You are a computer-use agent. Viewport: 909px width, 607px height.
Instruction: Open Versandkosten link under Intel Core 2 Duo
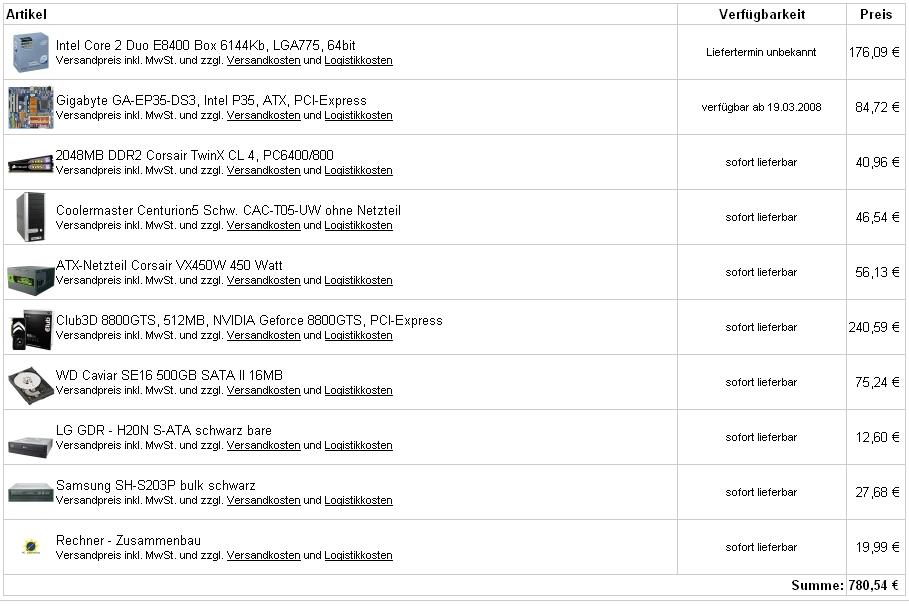click(x=263, y=60)
